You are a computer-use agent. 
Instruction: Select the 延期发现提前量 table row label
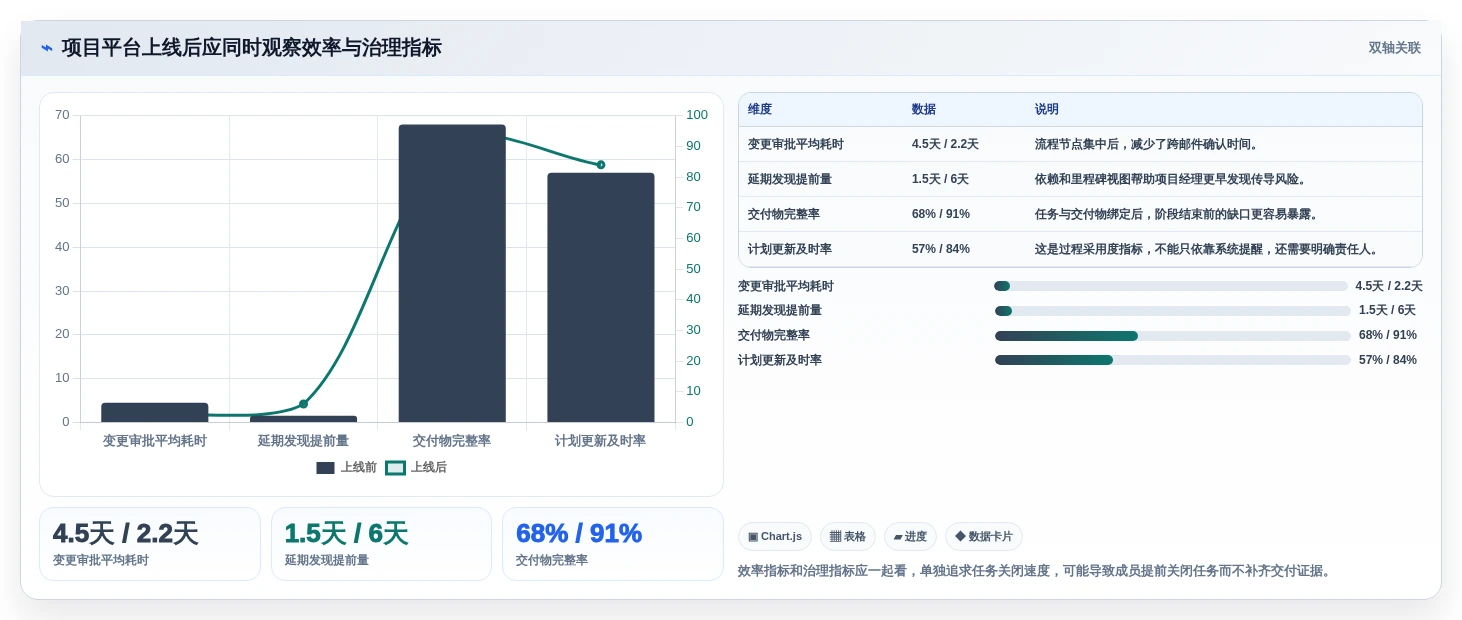point(790,179)
